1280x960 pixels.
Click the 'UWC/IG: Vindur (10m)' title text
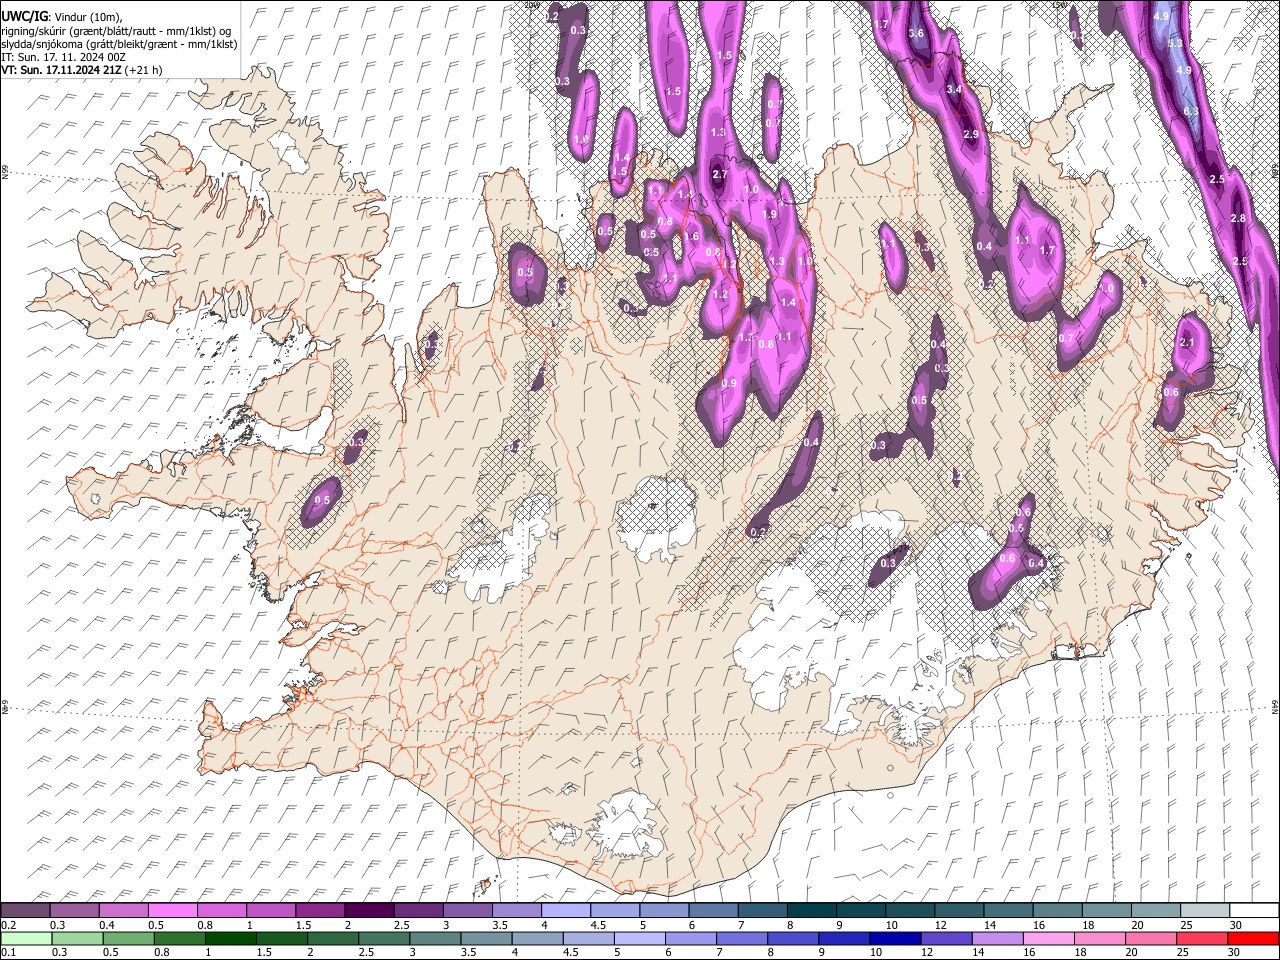(x=62, y=17)
